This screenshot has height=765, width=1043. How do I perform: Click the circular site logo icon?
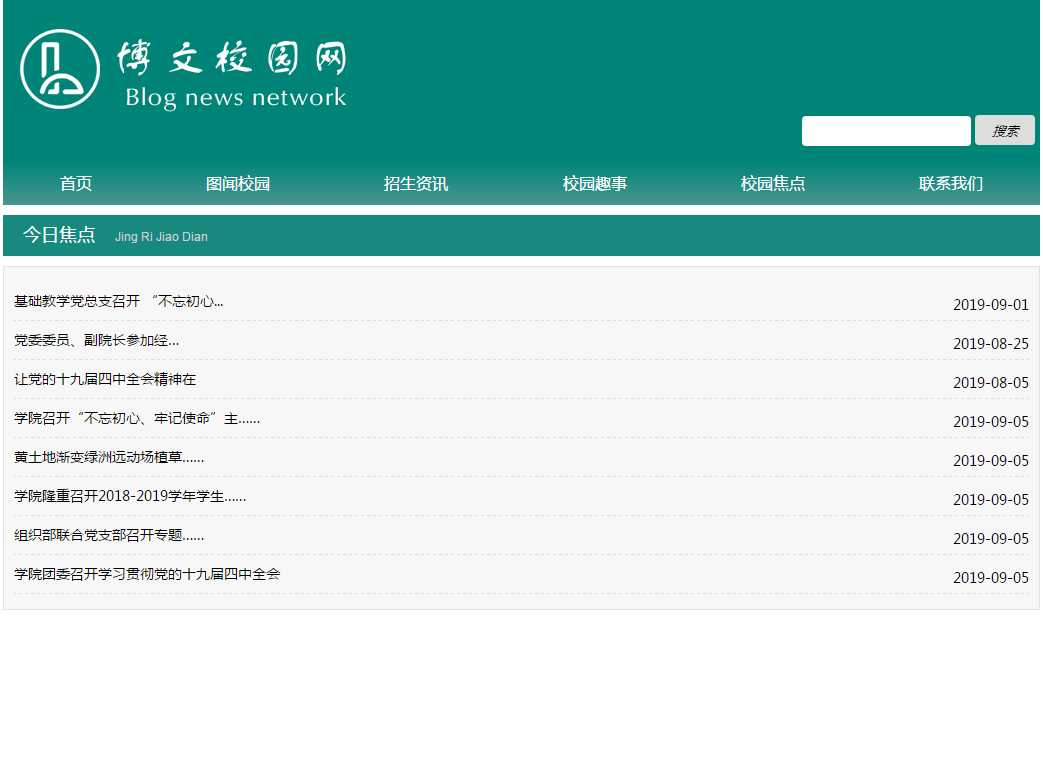[x=60, y=69]
